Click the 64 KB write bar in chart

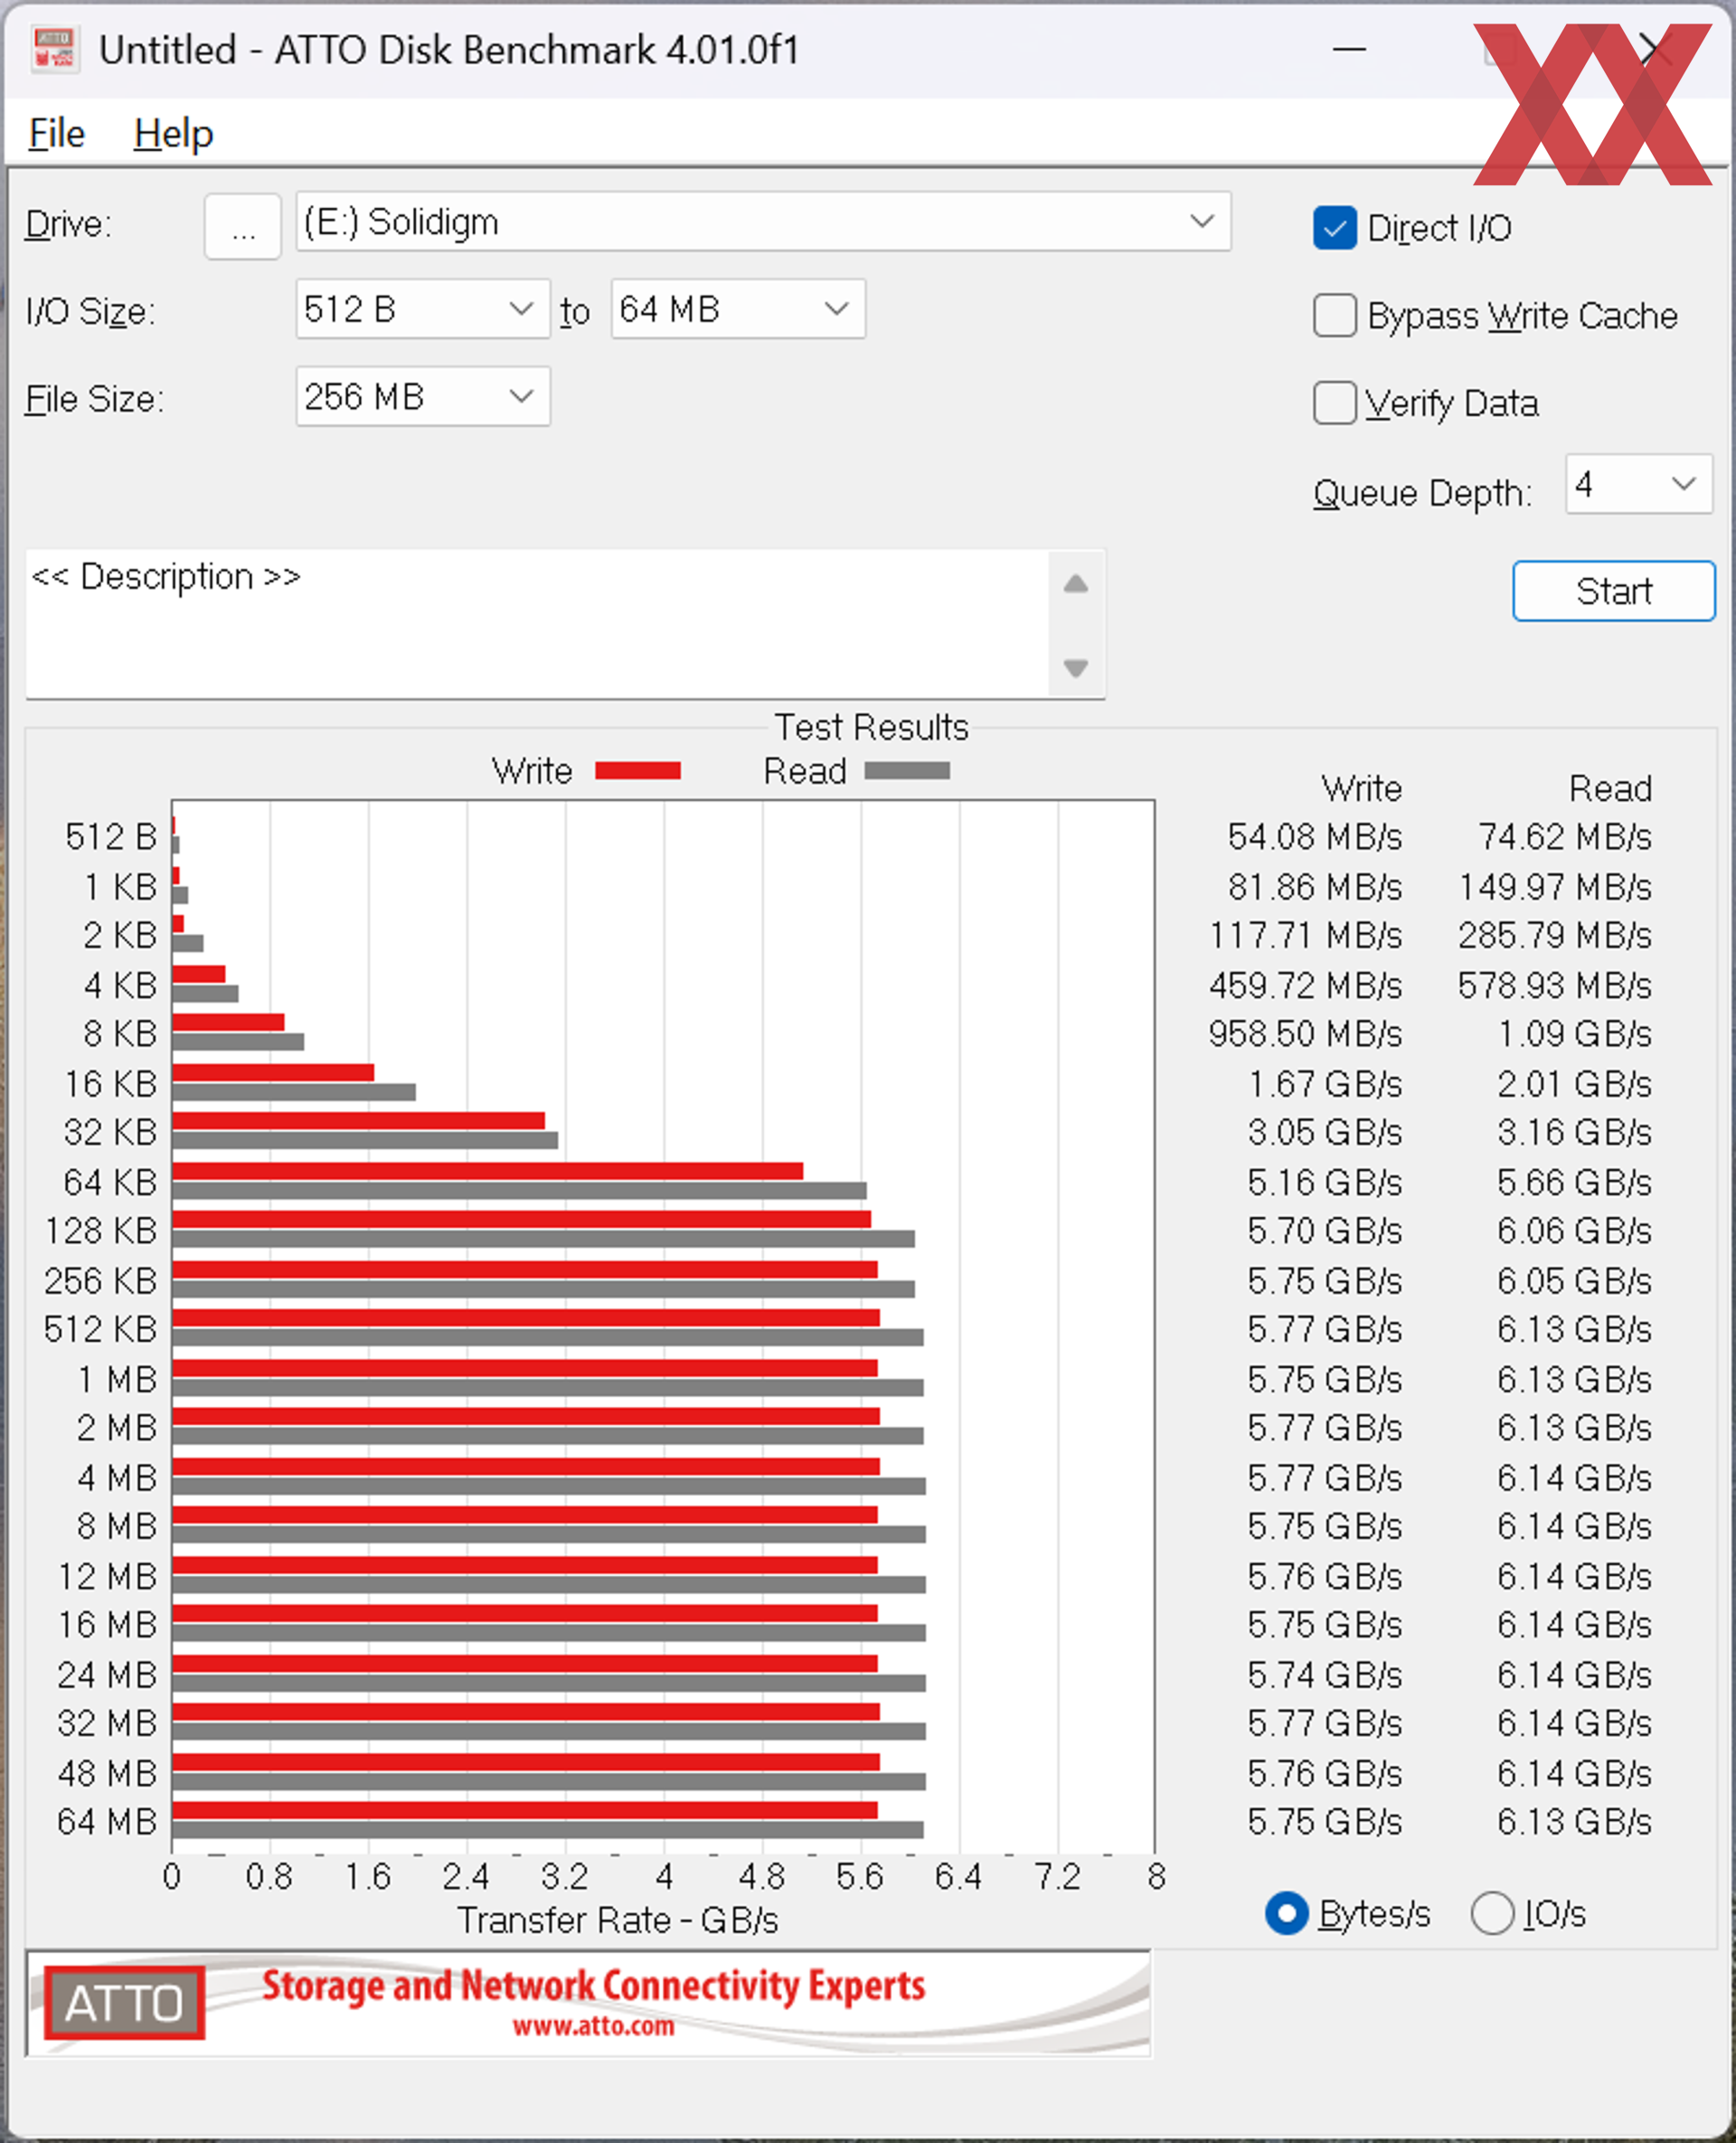487,1171
